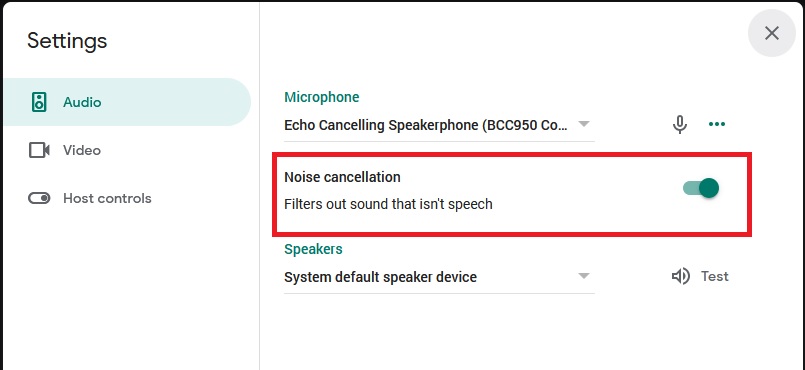The image size is (805, 370).
Task: Close the Settings dialog with the X
Action: (x=772, y=33)
